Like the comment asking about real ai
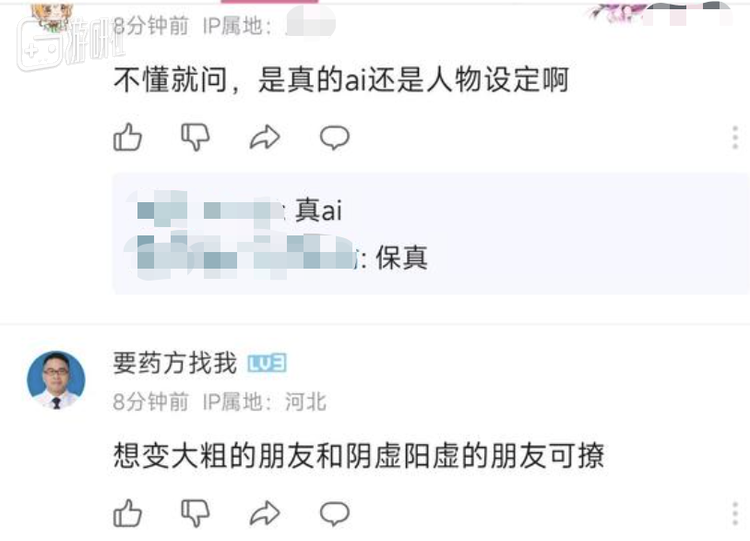Viewport: 750px width, 541px height. (128, 137)
